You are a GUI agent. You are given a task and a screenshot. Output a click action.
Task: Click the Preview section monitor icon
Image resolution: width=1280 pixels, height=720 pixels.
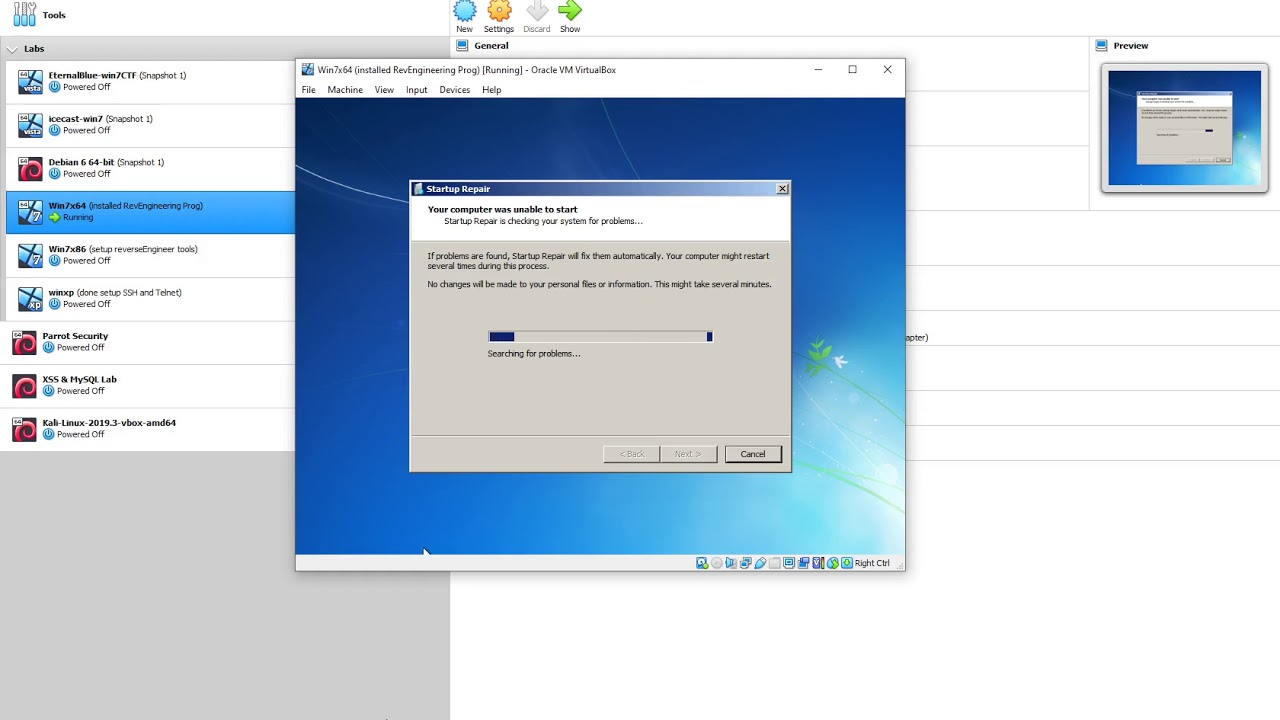coord(1101,45)
